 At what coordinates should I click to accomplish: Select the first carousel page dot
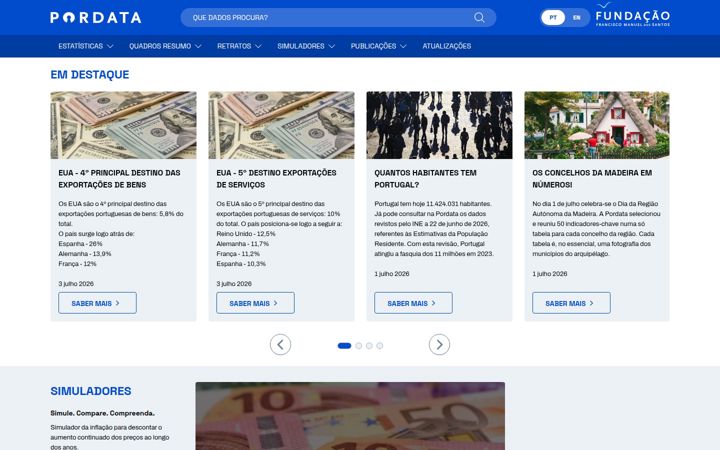tap(344, 346)
